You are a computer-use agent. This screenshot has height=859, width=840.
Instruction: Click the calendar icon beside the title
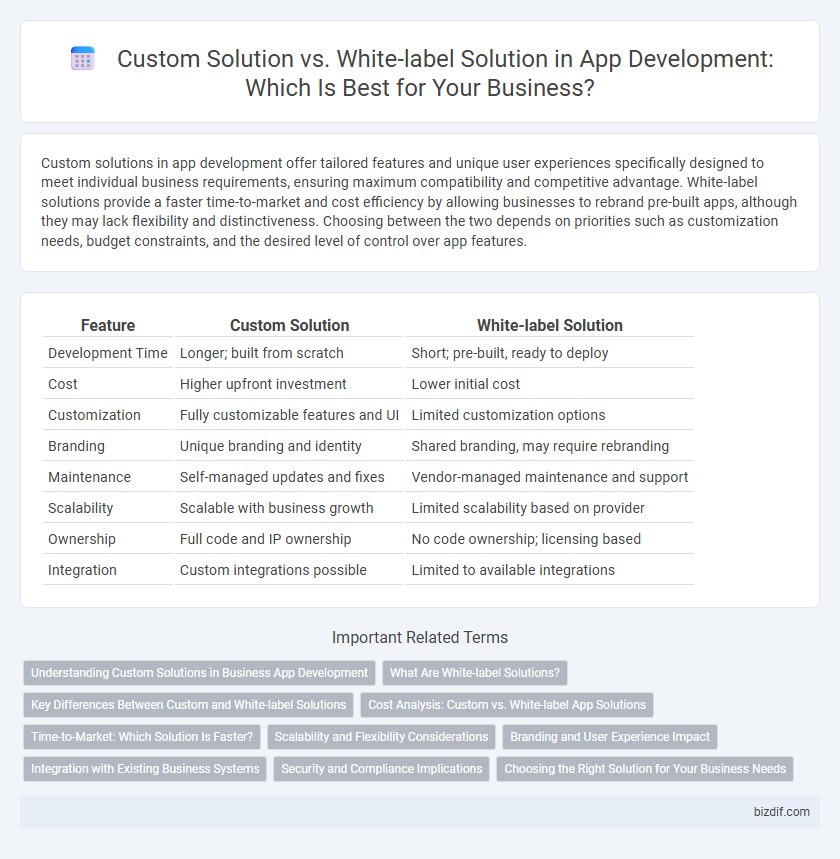click(x=83, y=59)
